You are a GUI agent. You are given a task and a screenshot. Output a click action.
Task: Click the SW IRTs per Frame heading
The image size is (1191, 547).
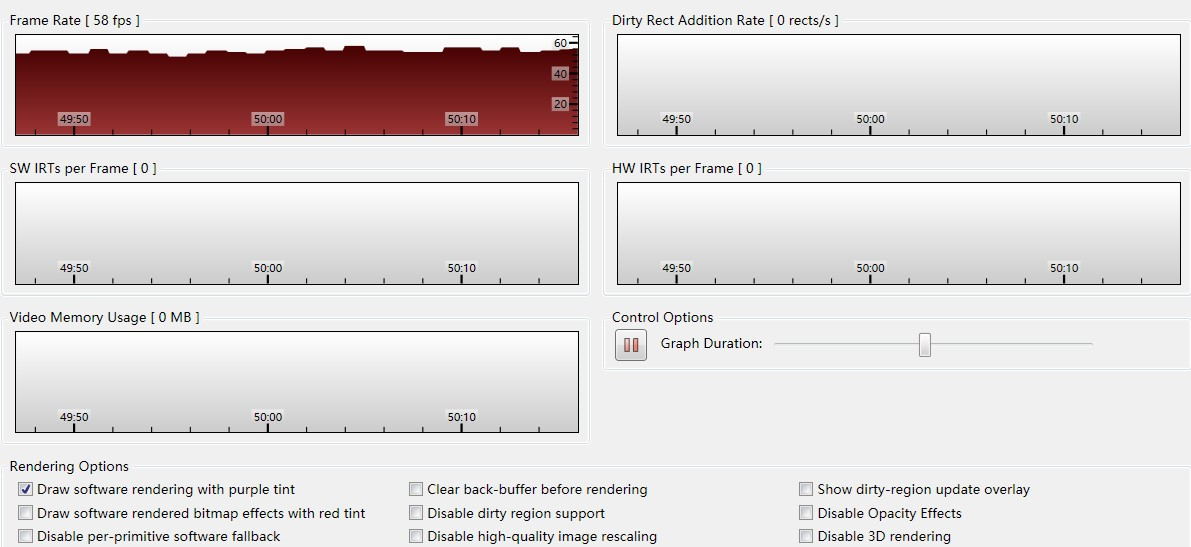[83, 169]
